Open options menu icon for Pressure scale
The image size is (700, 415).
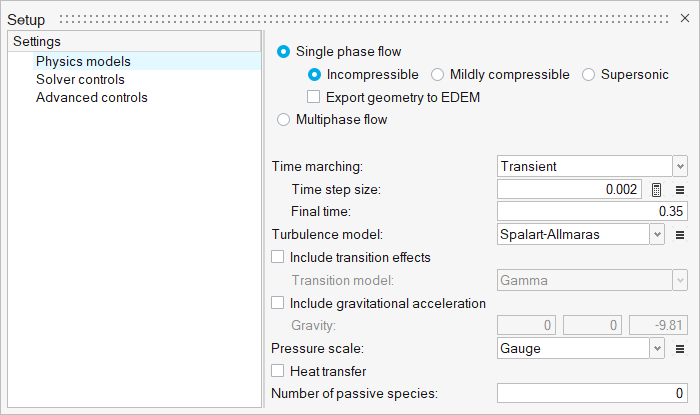pyautogui.click(x=680, y=349)
